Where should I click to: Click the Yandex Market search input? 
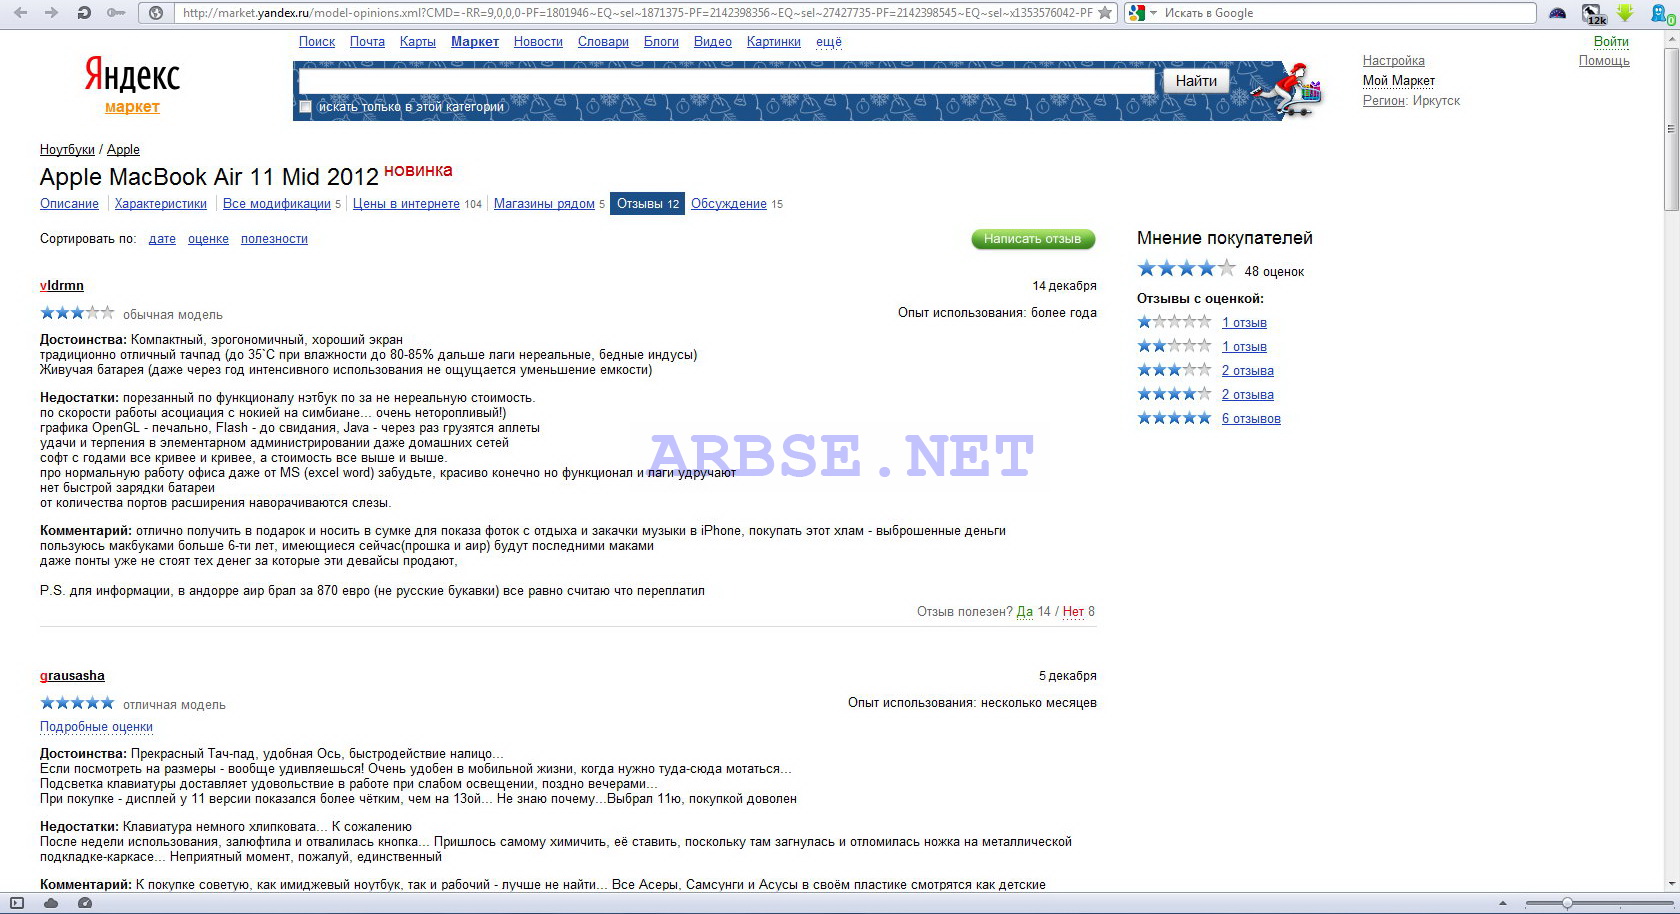(x=727, y=81)
